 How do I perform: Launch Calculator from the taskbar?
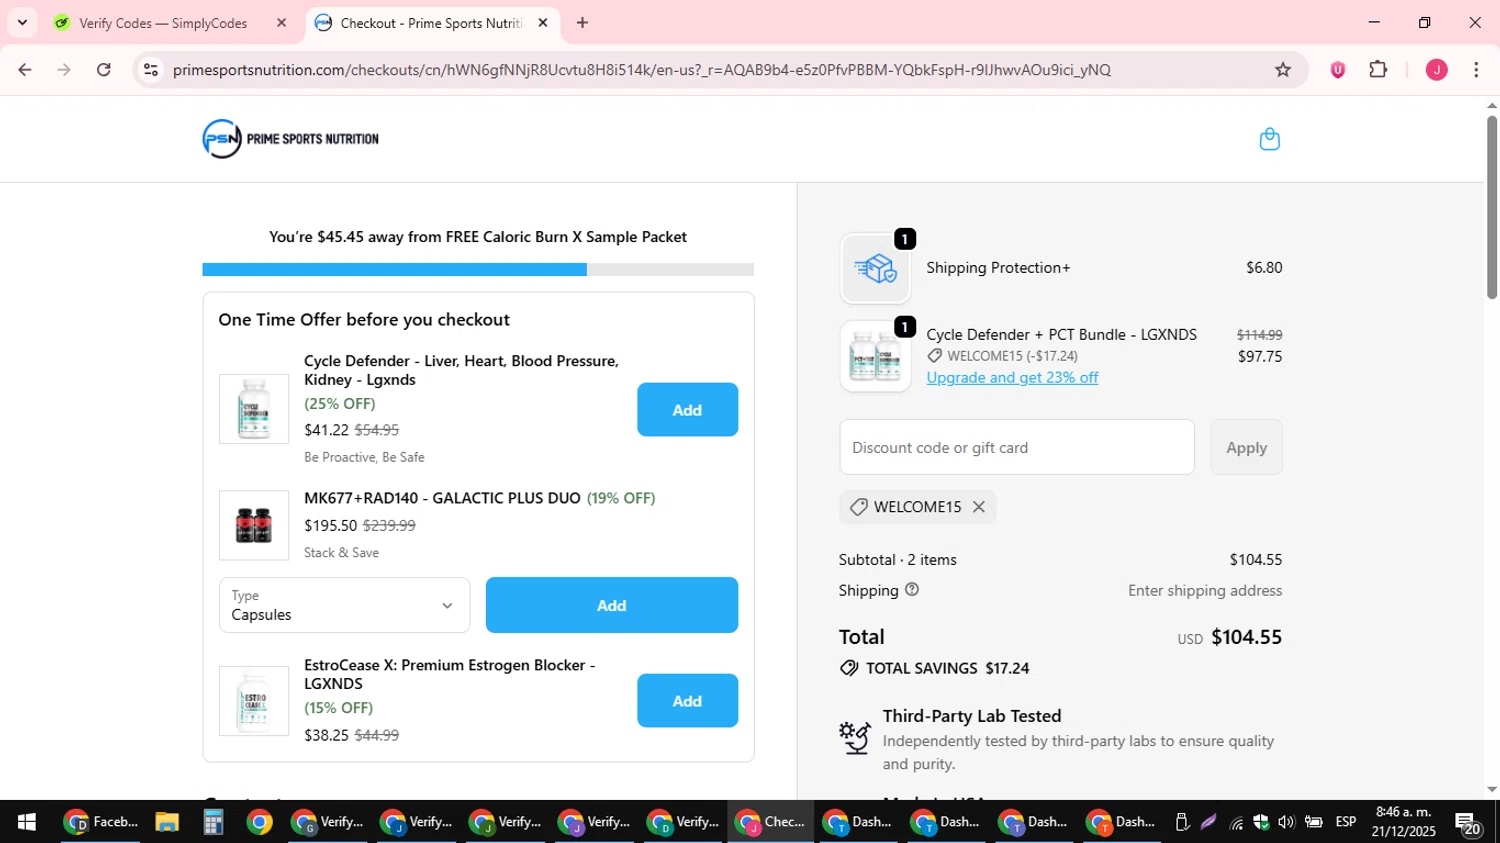click(x=212, y=822)
